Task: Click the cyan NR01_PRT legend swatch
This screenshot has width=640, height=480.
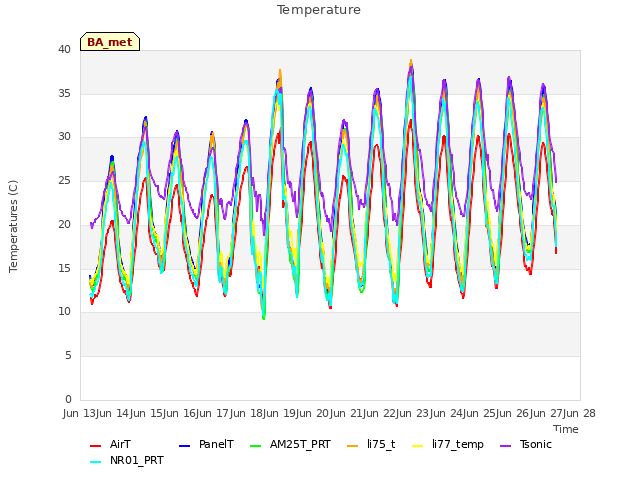Action: pyautogui.click(x=95, y=462)
